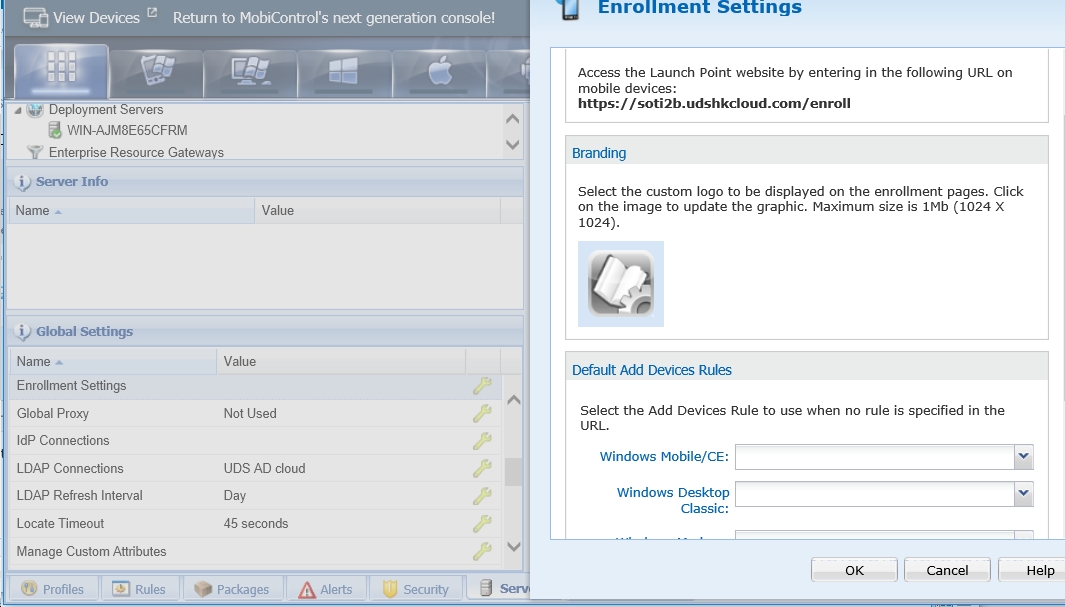This screenshot has width=1065, height=607.
Task: Select the All Platforms grid icon
Action: [62, 67]
